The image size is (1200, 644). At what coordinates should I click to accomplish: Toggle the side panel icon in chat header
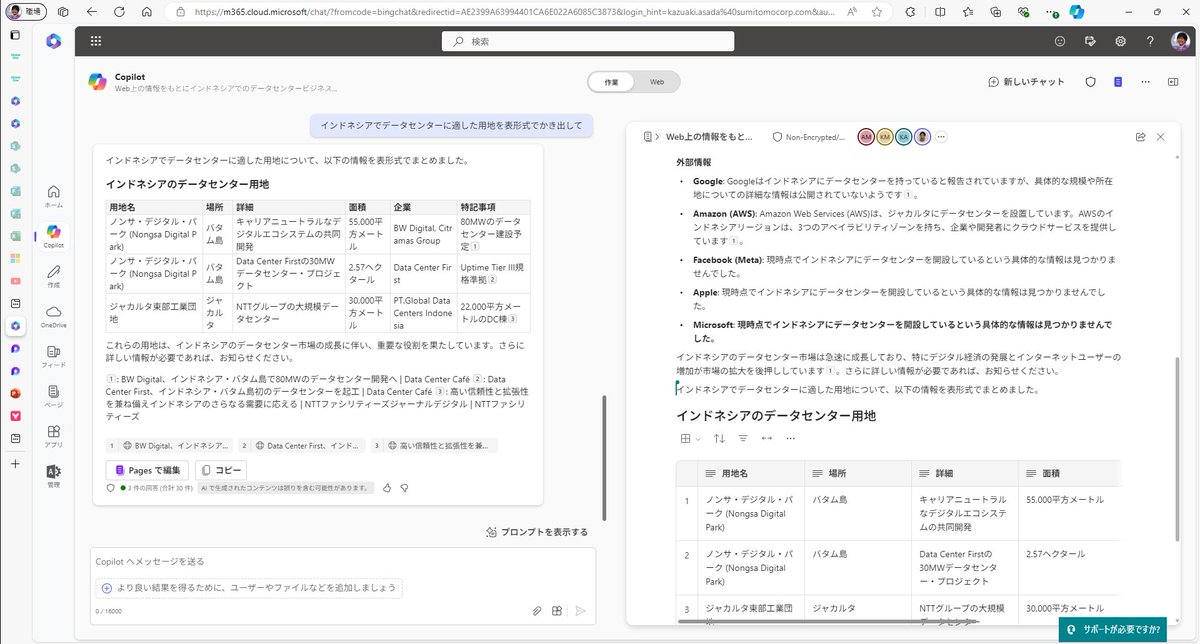(x=1173, y=82)
